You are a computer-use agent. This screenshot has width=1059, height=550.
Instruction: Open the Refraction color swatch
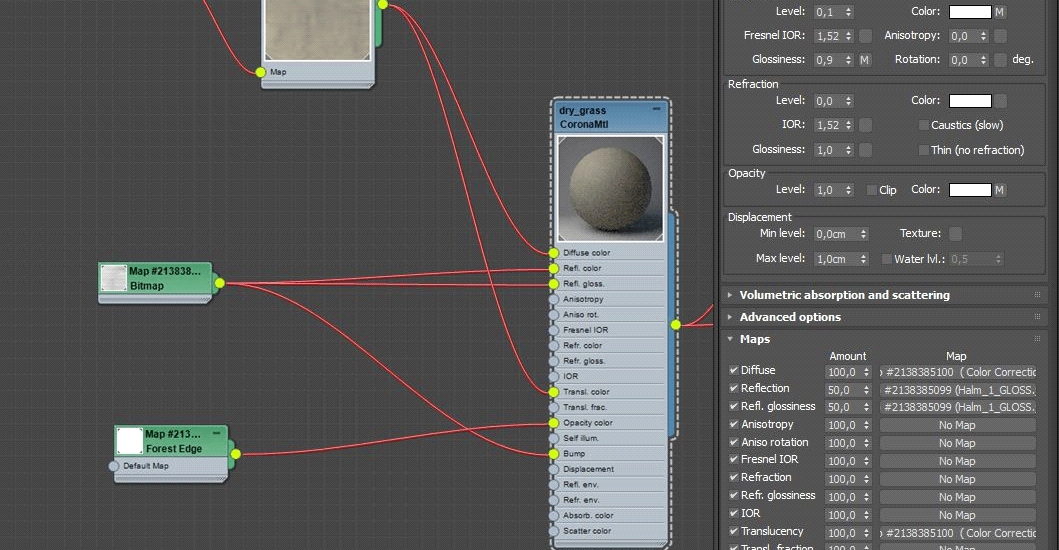(969, 101)
